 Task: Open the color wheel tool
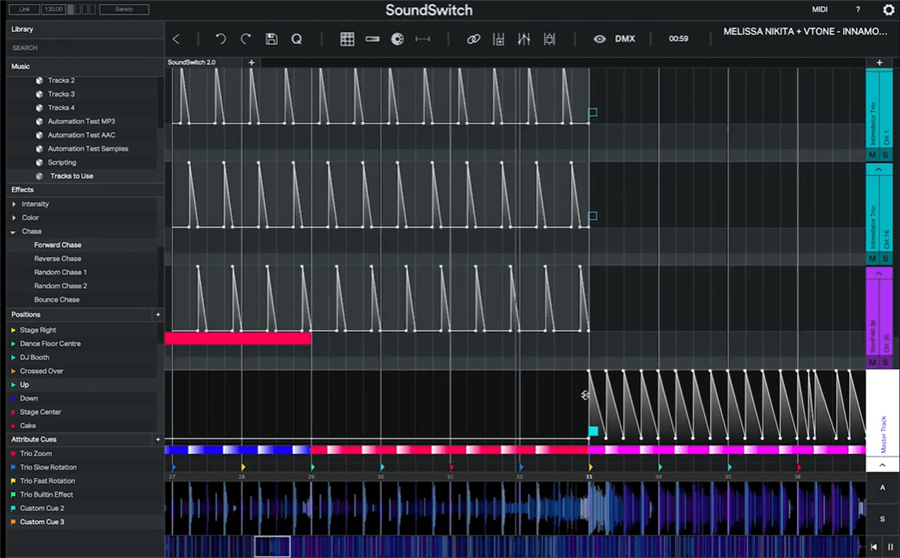tap(397, 39)
